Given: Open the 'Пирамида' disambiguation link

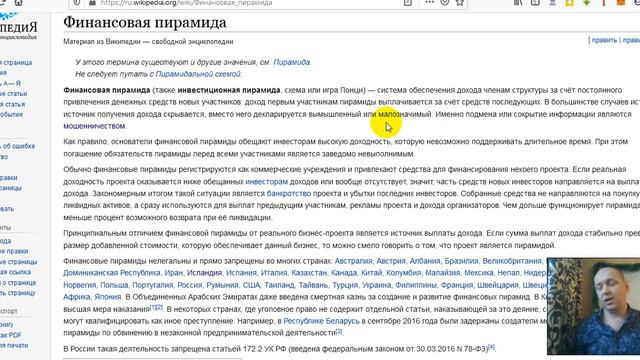Looking at the screenshot, I should coord(291,62).
